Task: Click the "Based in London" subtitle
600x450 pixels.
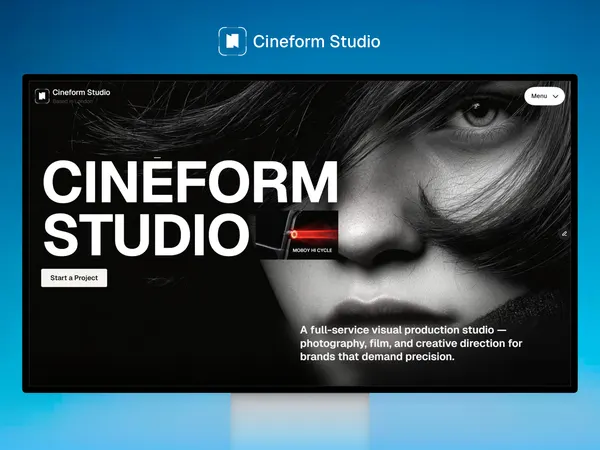Action: pyautogui.click(x=73, y=101)
